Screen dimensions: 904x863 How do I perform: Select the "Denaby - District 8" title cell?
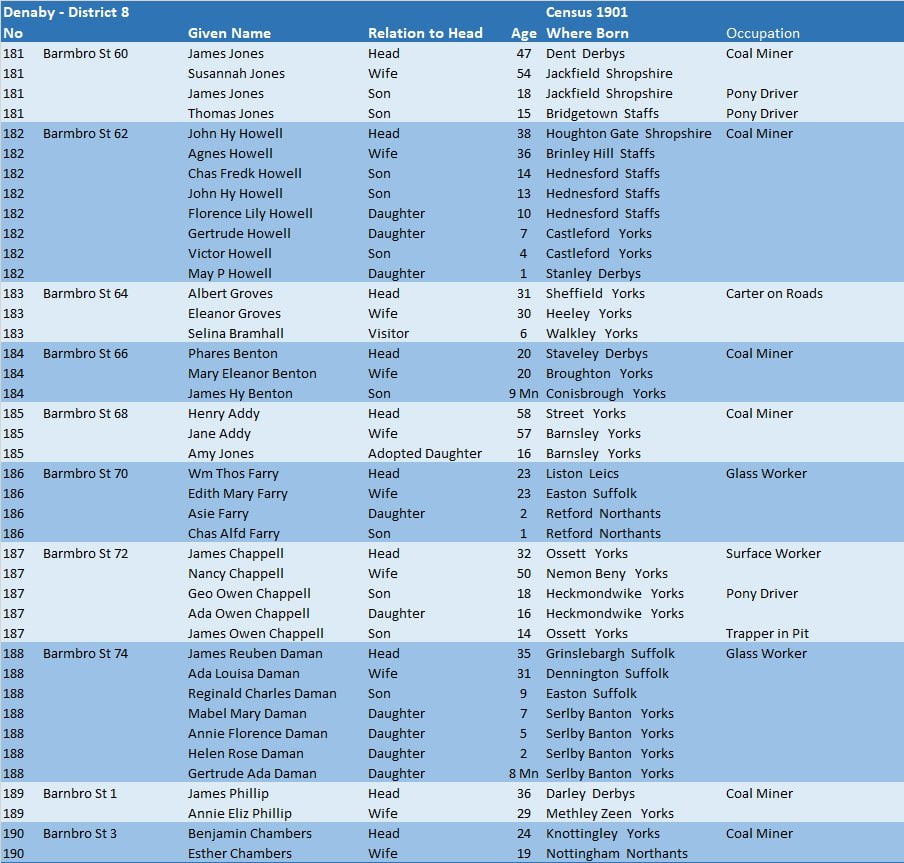[66, 13]
